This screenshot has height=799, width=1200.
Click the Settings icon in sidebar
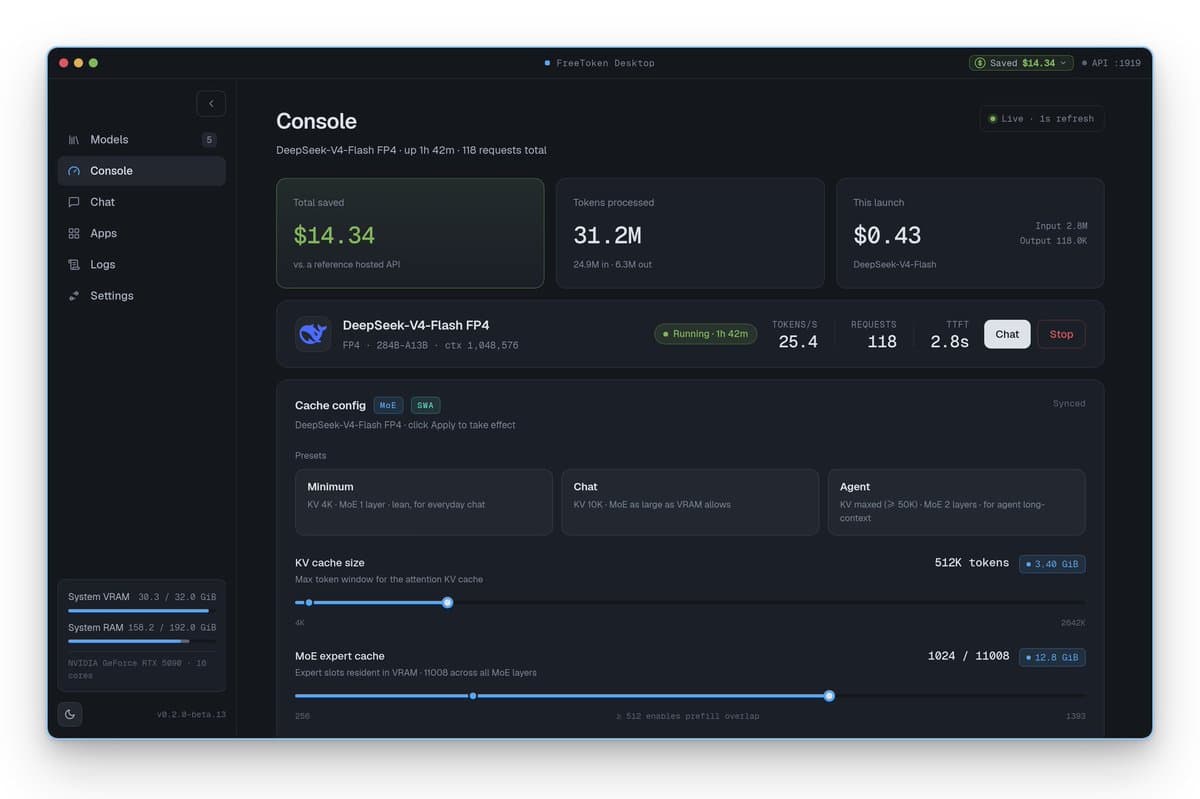[74, 295]
